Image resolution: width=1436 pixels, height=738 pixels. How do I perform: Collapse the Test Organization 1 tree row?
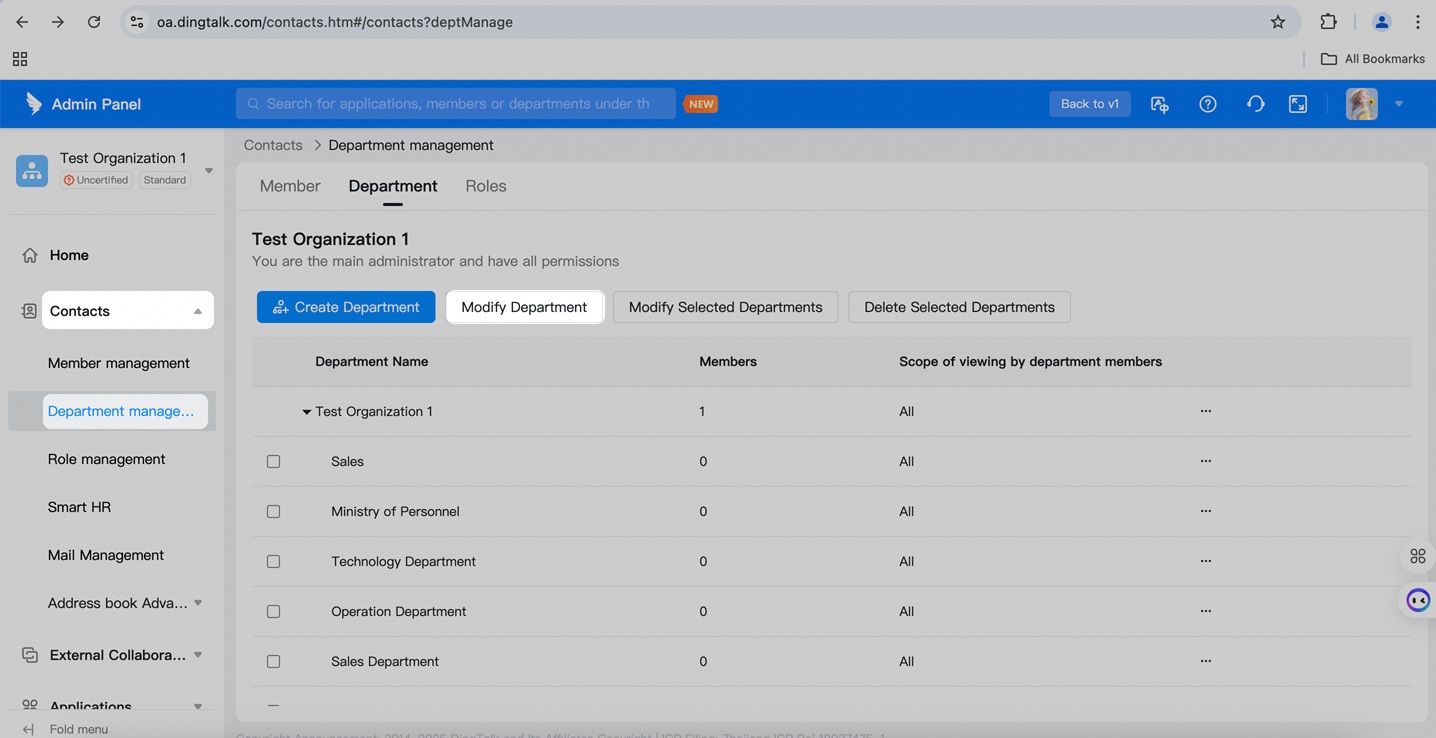[x=307, y=412]
